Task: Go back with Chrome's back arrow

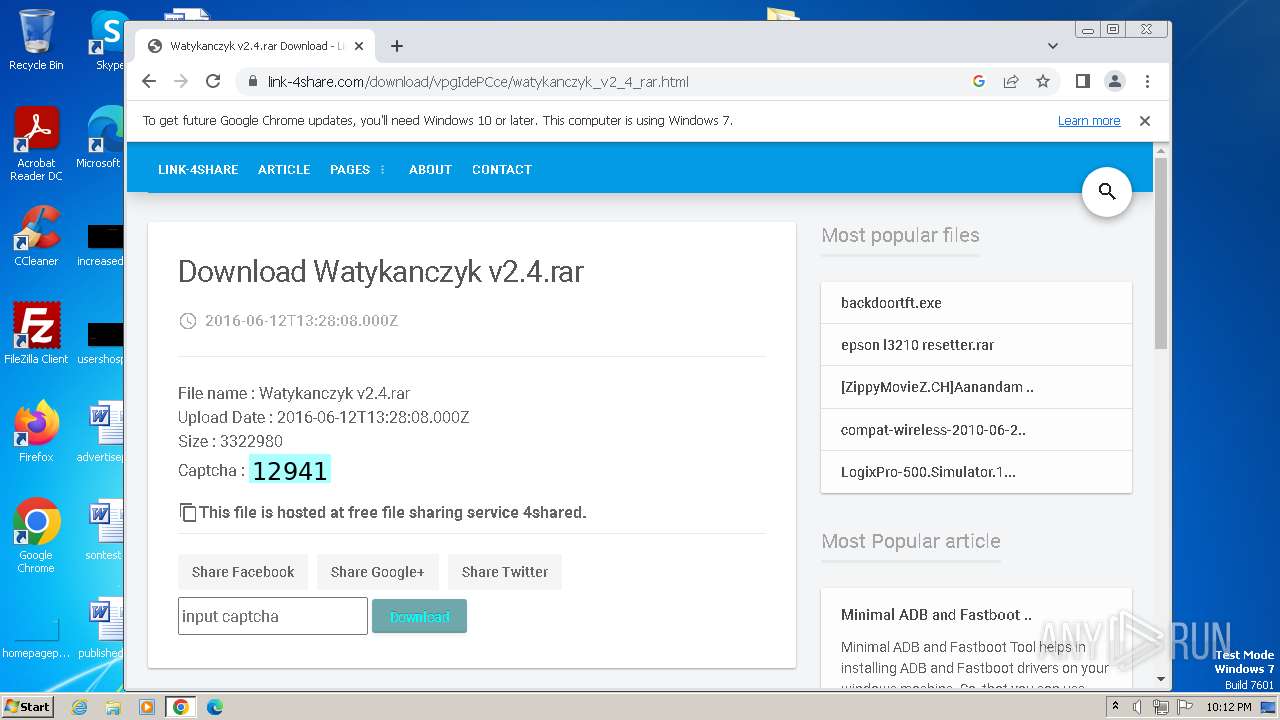Action: tap(149, 81)
